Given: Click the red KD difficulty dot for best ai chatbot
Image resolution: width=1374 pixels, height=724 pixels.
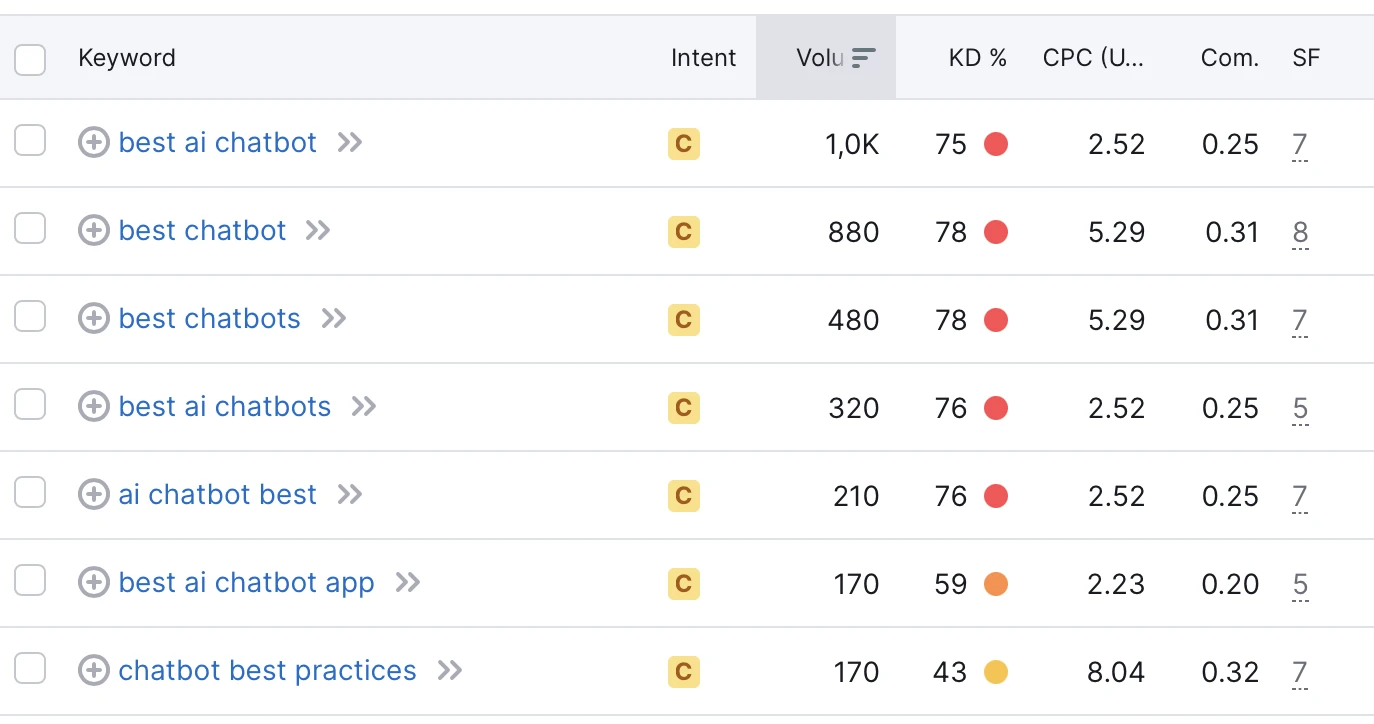Looking at the screenshot, I should pos(996,144).
